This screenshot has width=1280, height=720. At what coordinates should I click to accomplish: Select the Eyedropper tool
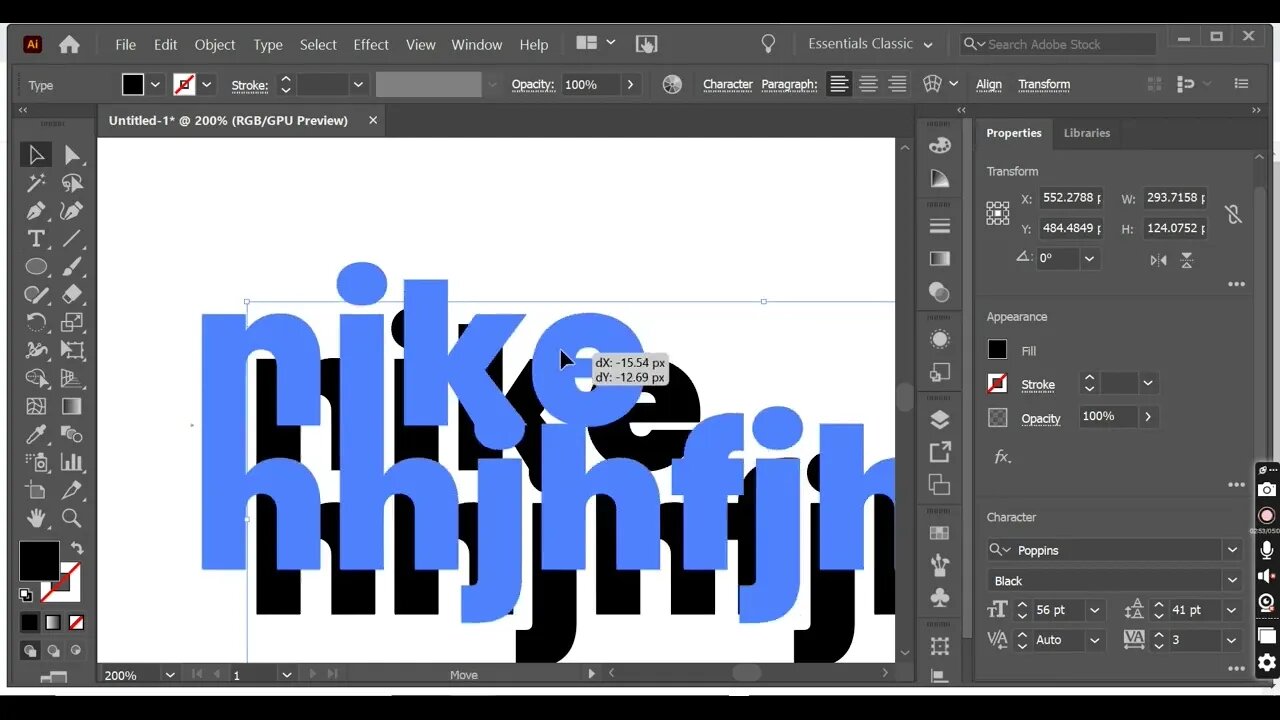pos(36,434)
